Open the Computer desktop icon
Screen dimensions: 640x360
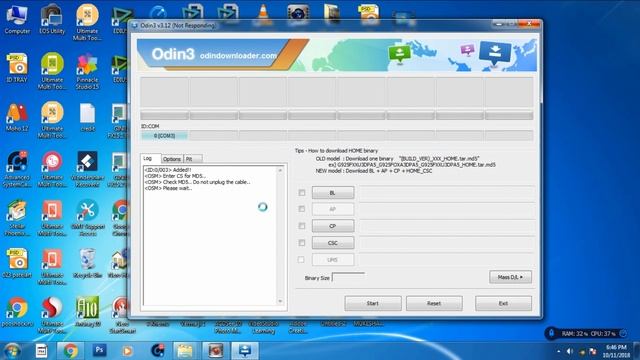pos(17,20)
